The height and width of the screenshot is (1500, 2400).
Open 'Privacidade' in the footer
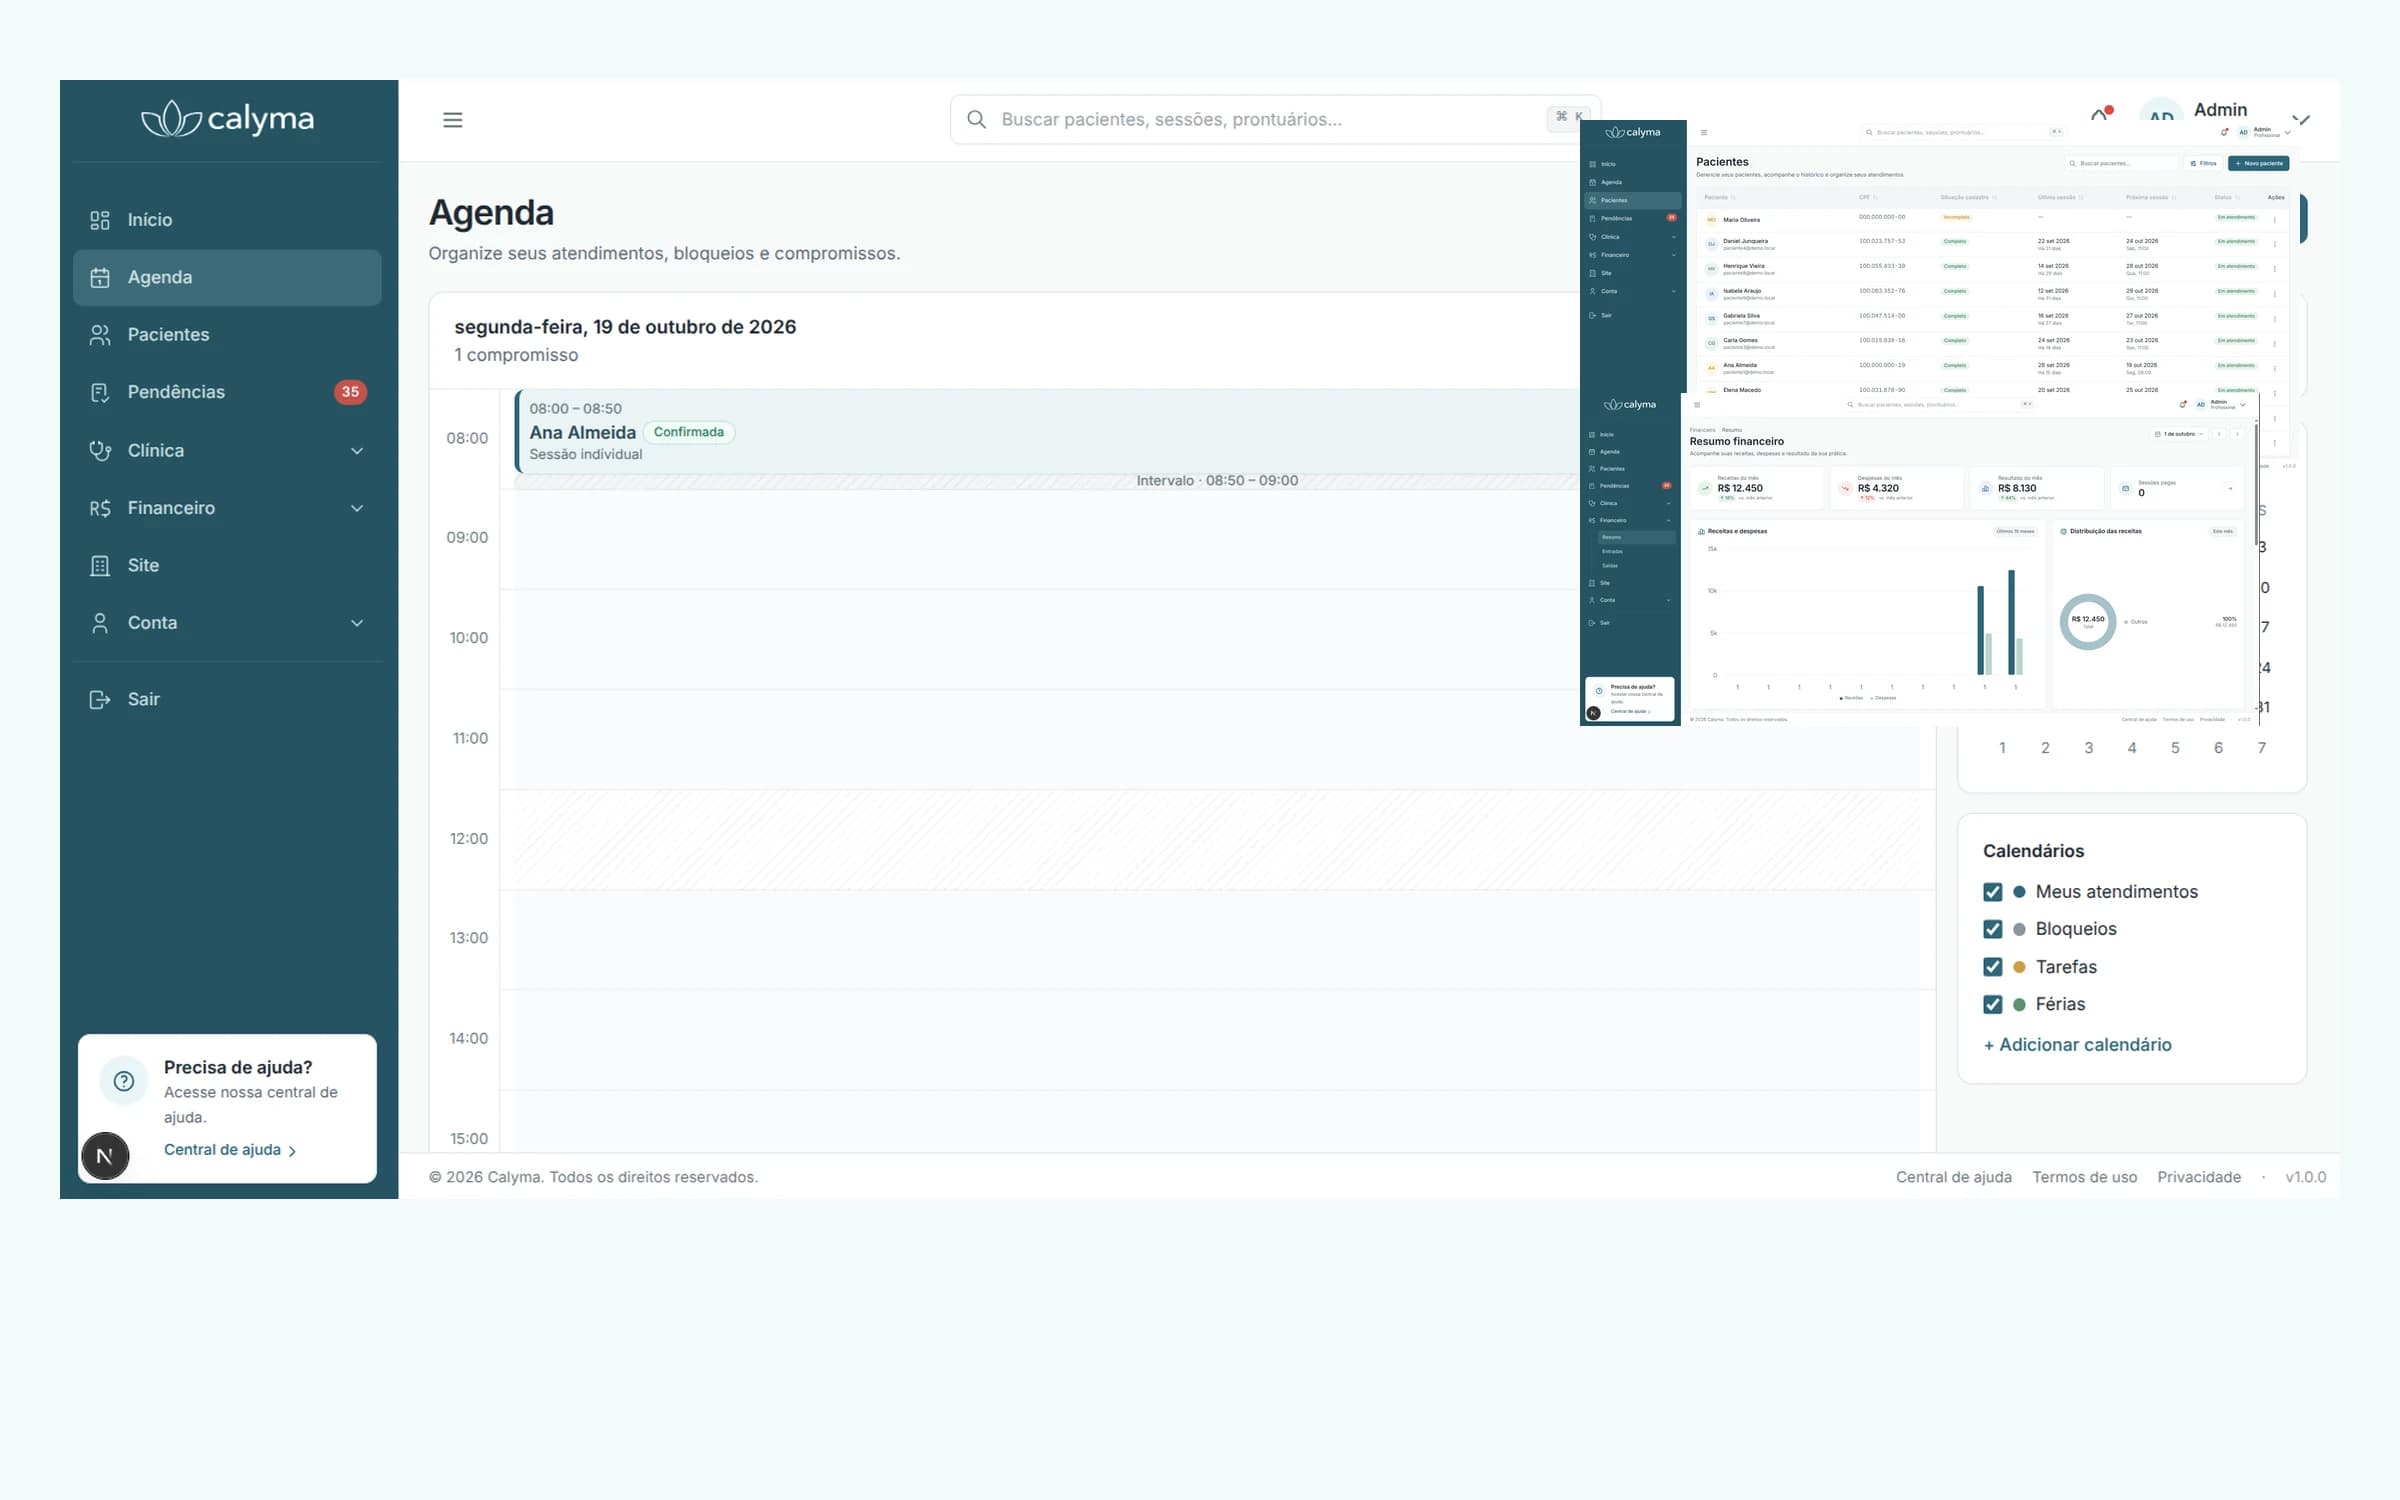(x=2199, y=1177)
